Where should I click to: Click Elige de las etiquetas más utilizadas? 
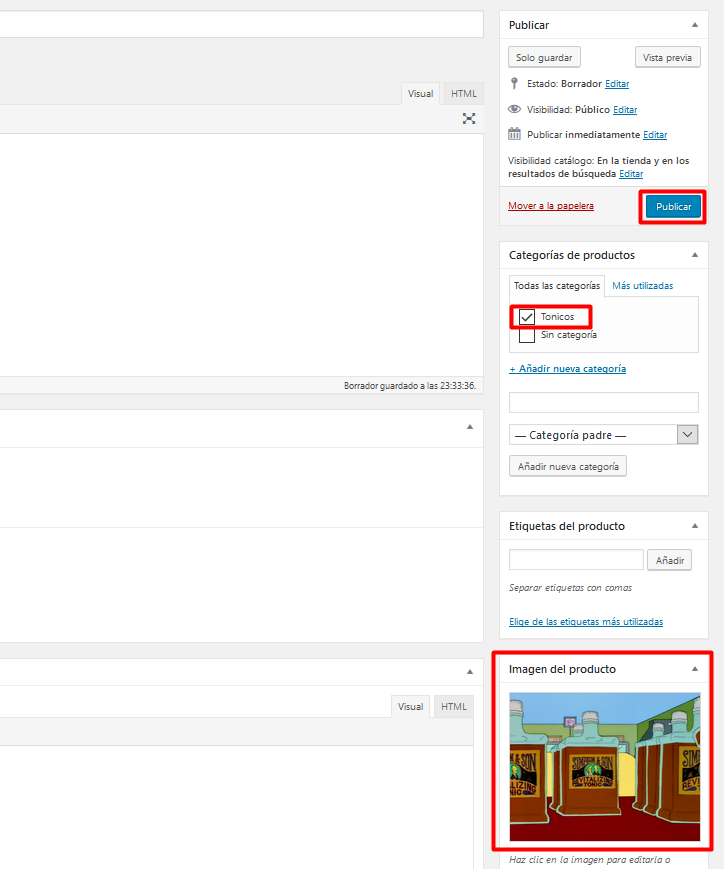tap(586, 622)
